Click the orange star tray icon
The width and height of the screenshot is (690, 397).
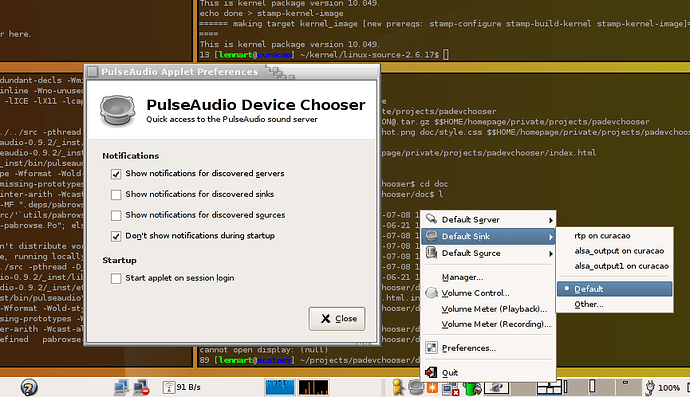click(432, 388)
